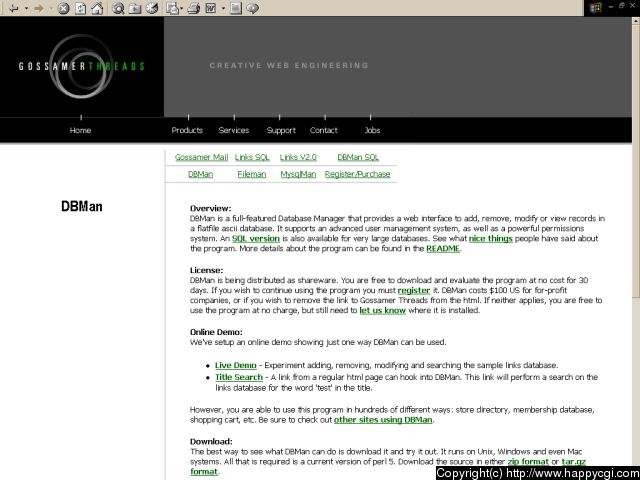Open the Forward button history dropdown arrow
The width and height of the screenshot is (640, 480).
pyautogui.click(x=51, y=8)
